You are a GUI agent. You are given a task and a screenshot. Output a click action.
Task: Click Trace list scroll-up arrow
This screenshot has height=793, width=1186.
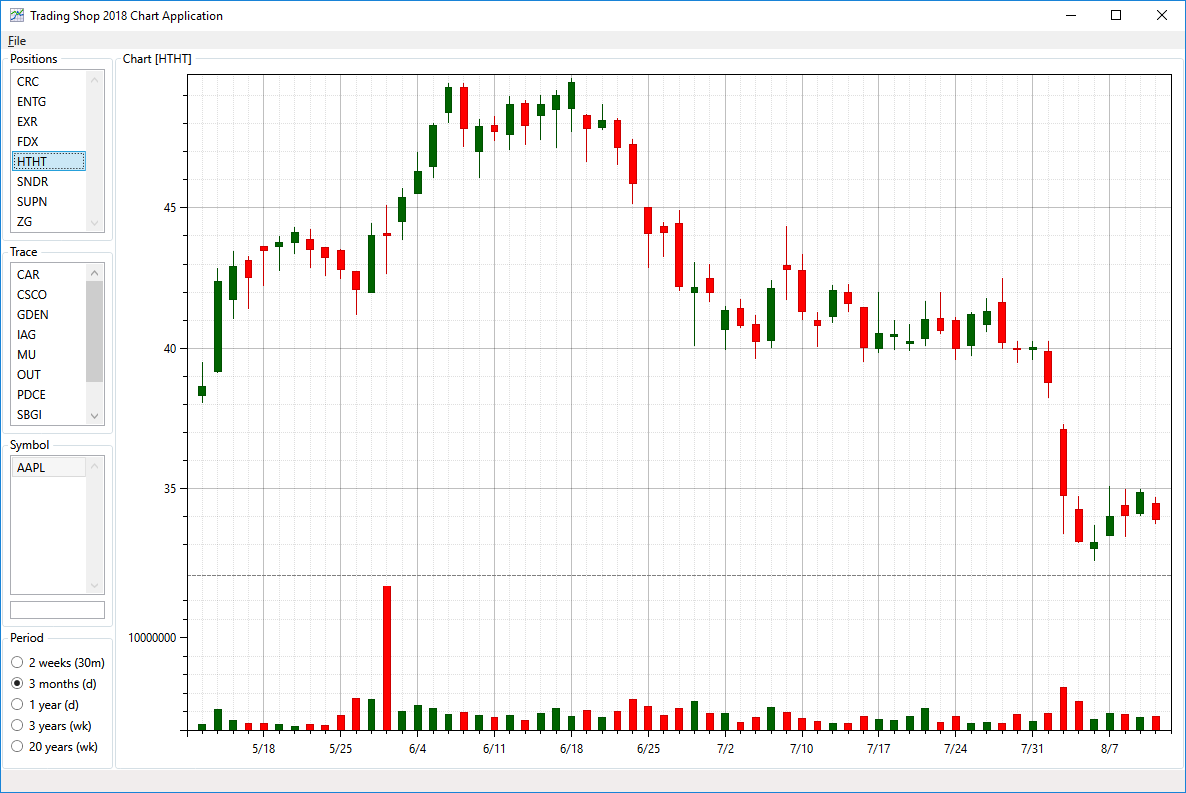[95, 272]
